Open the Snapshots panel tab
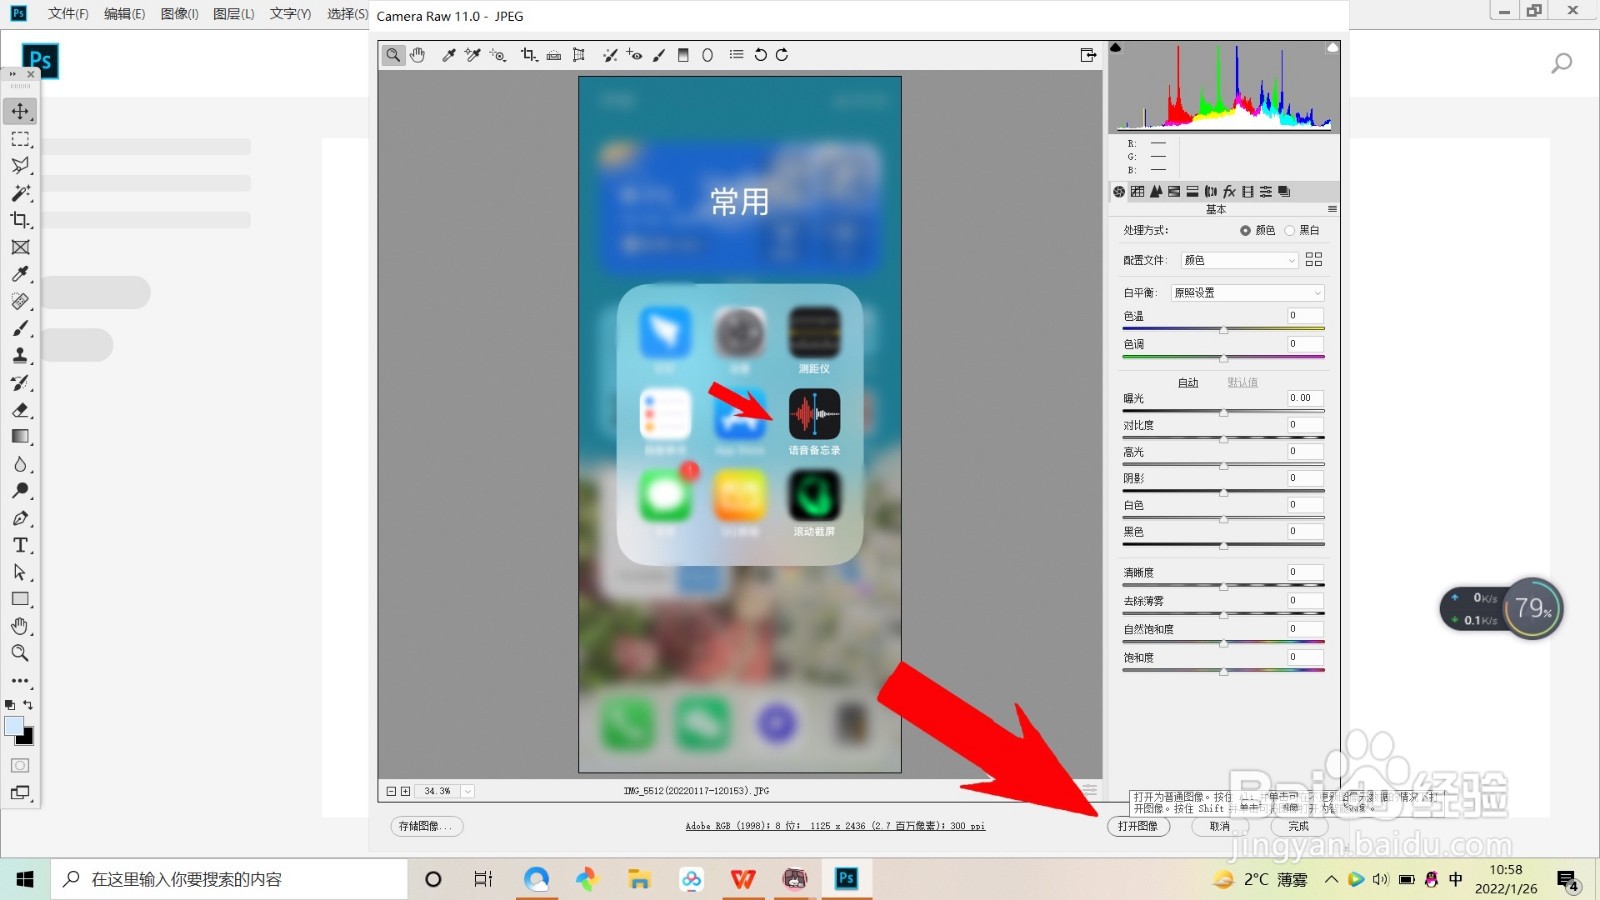 [x=1284, y=191]
